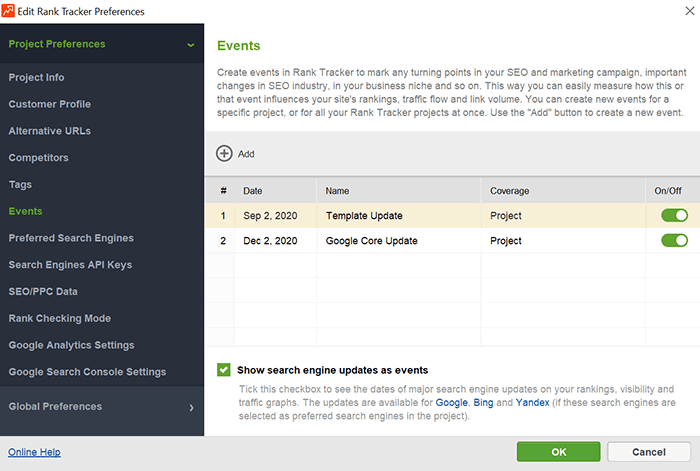Open Google Analytics Settings
Image resolution: width=700 pixels, height=471 pixels.
coord(71,345)
